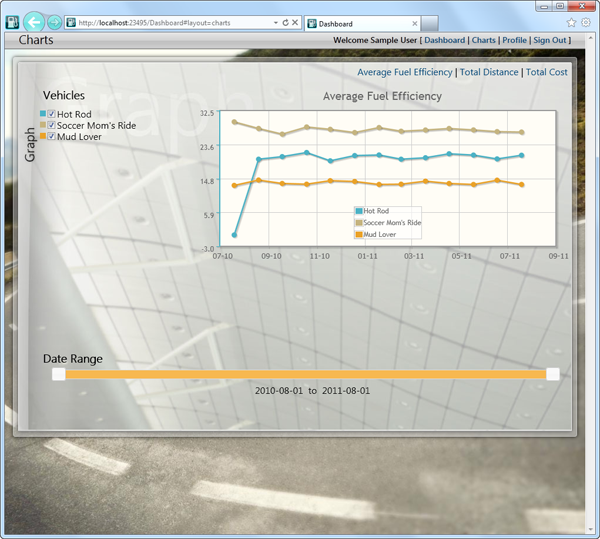
Task: Open a new blank tab
Action: tap(430, 24)
